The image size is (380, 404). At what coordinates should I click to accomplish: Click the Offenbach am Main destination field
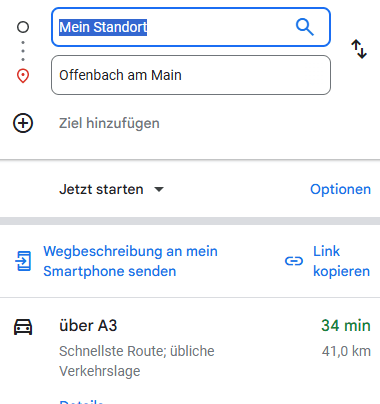[191, 75]
